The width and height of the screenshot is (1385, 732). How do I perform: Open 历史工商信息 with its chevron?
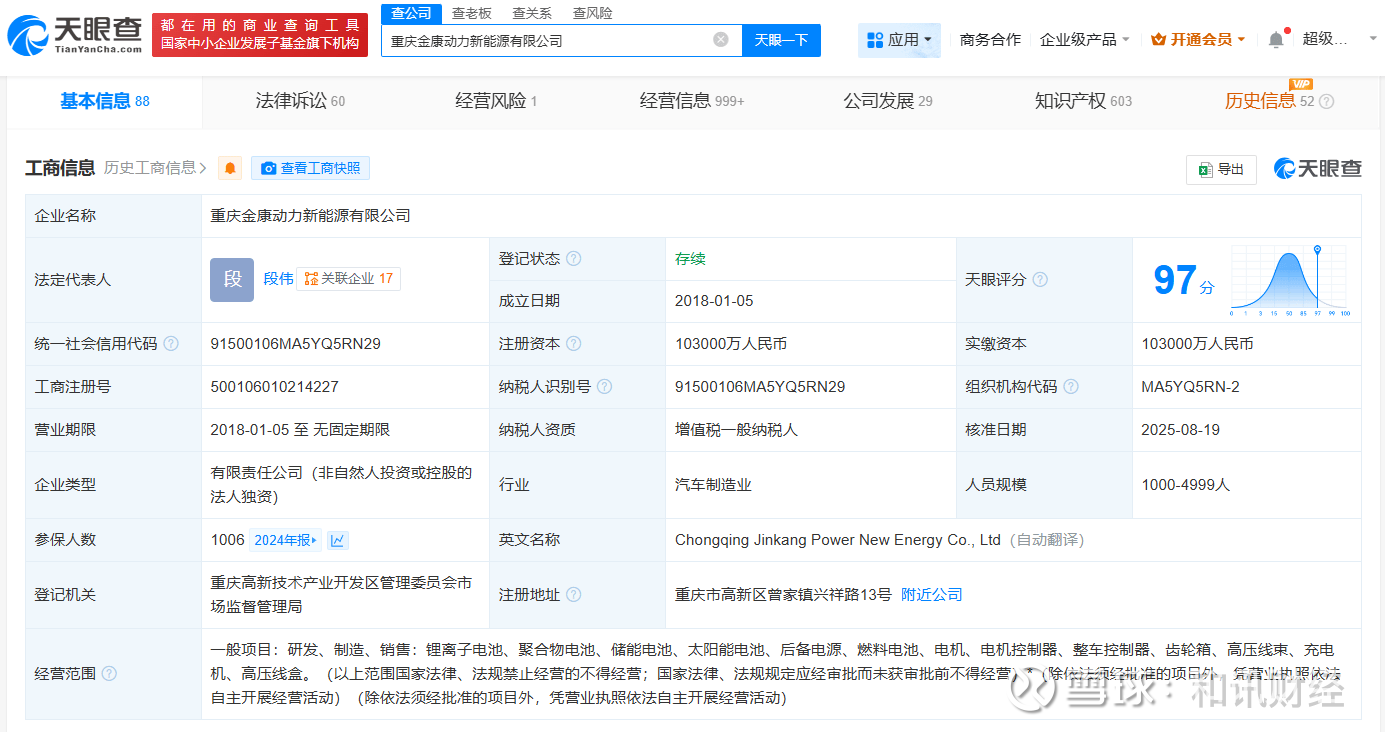(155, 168)
